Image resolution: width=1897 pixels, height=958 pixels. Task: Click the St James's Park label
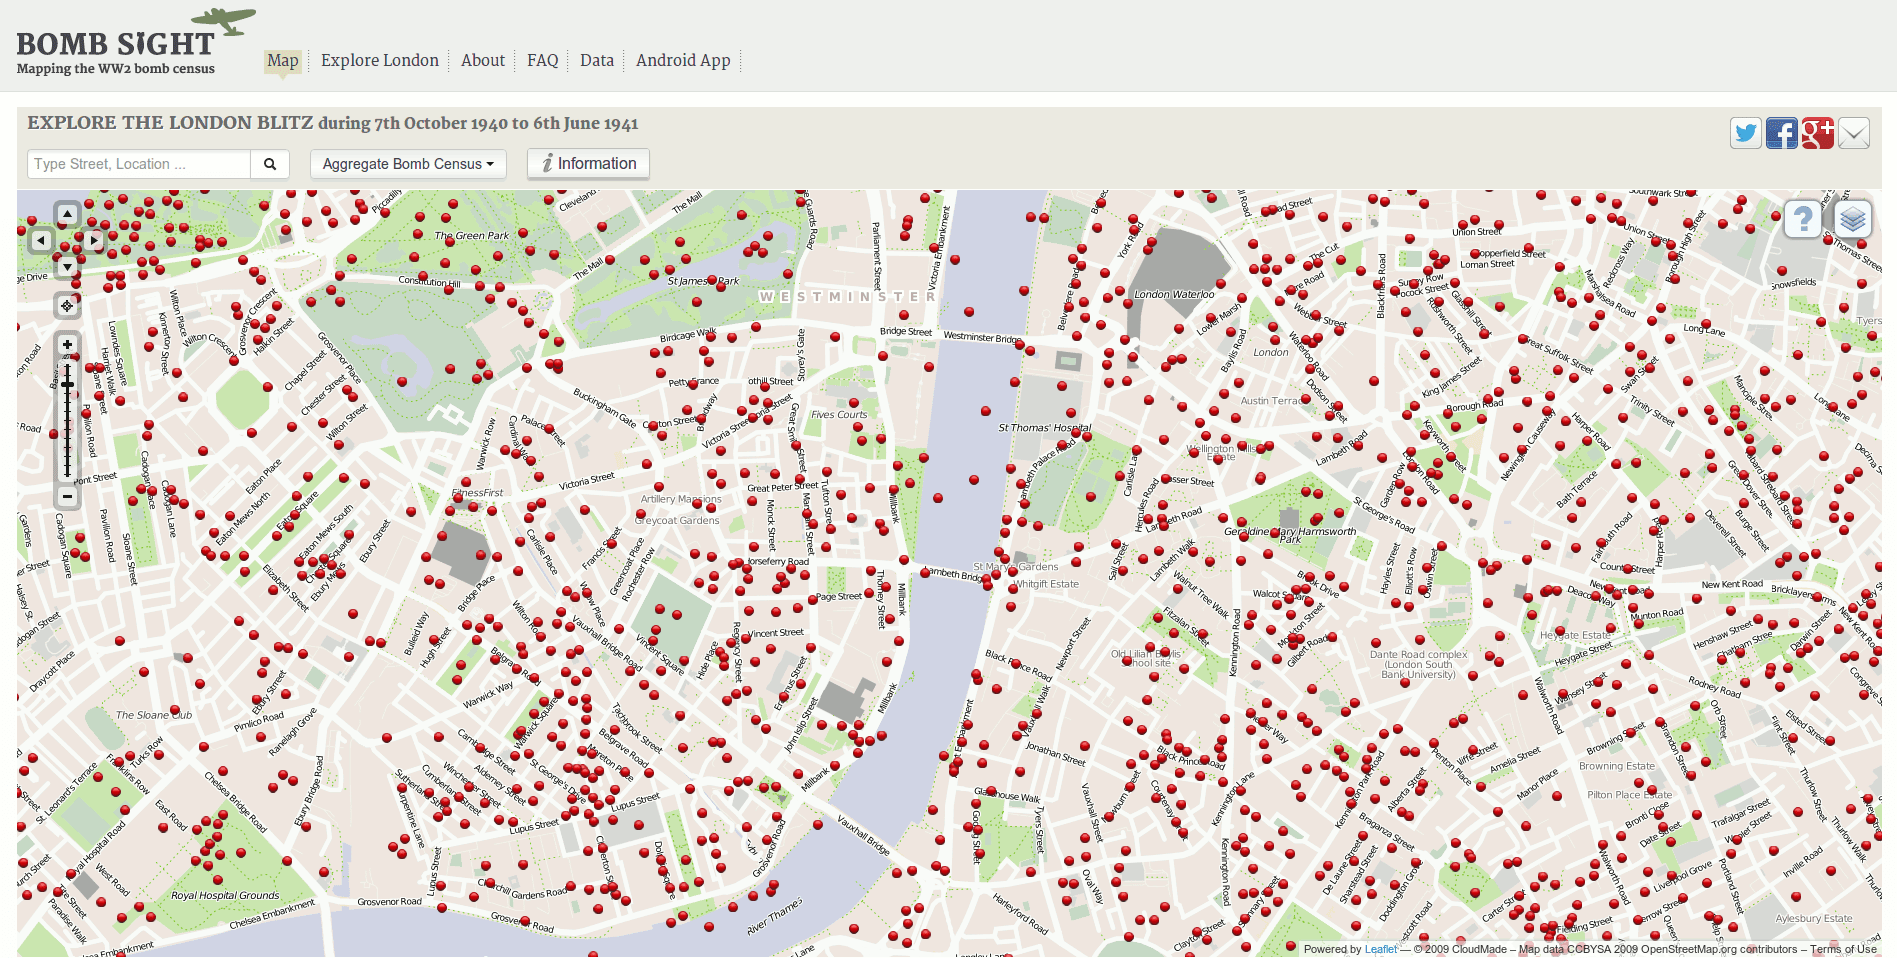tap(703, 281)
